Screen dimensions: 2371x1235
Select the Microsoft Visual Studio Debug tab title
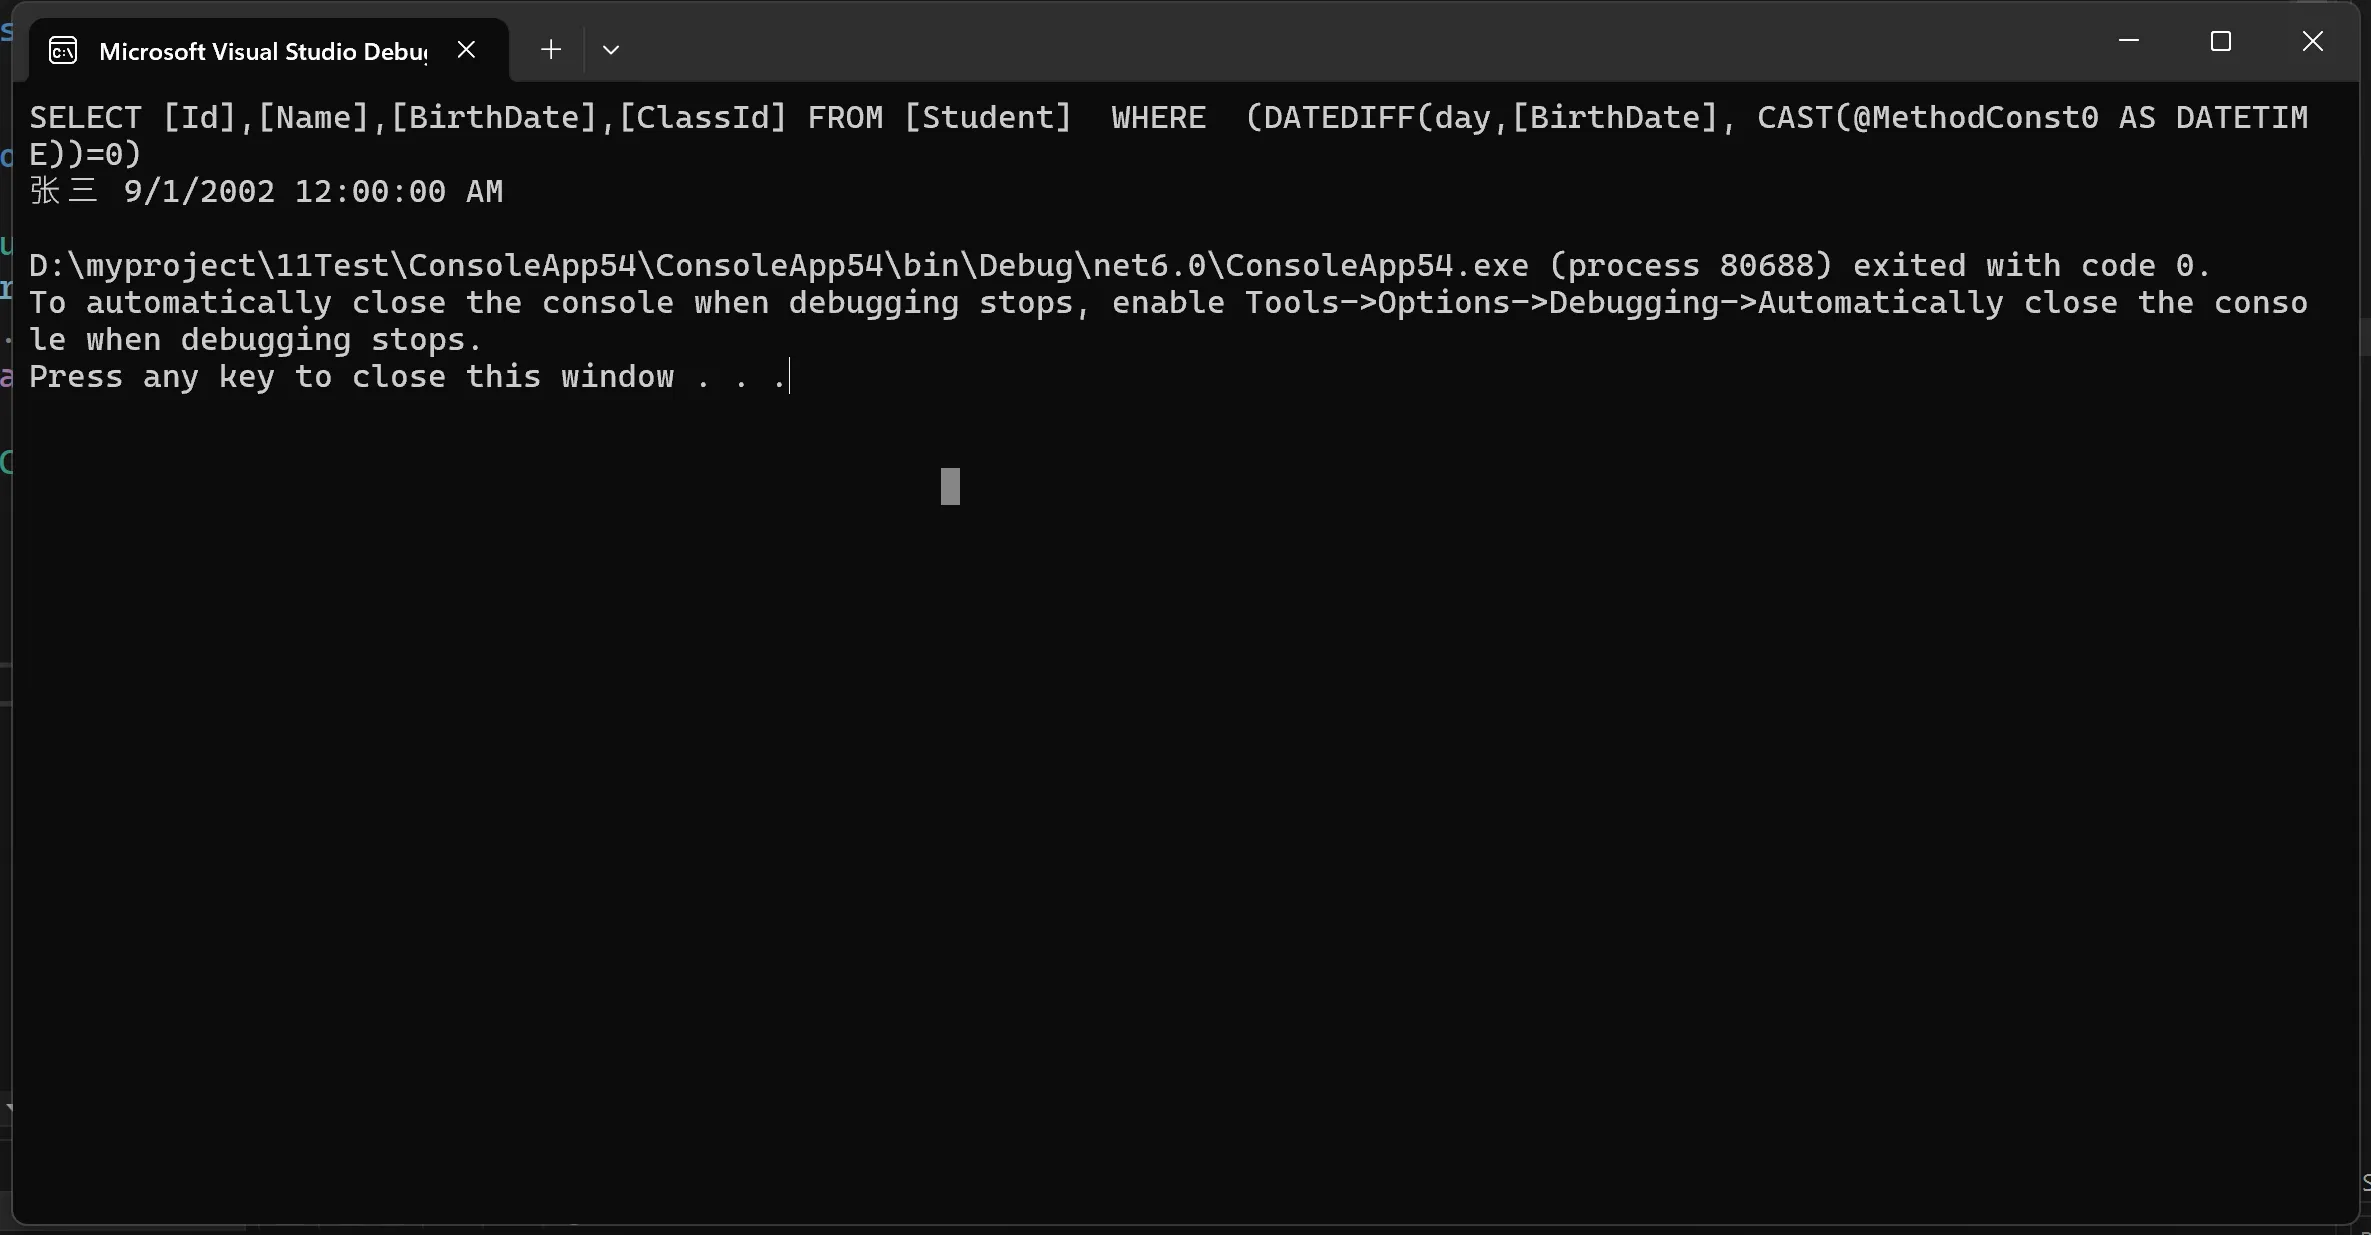[x=263, y=51]
